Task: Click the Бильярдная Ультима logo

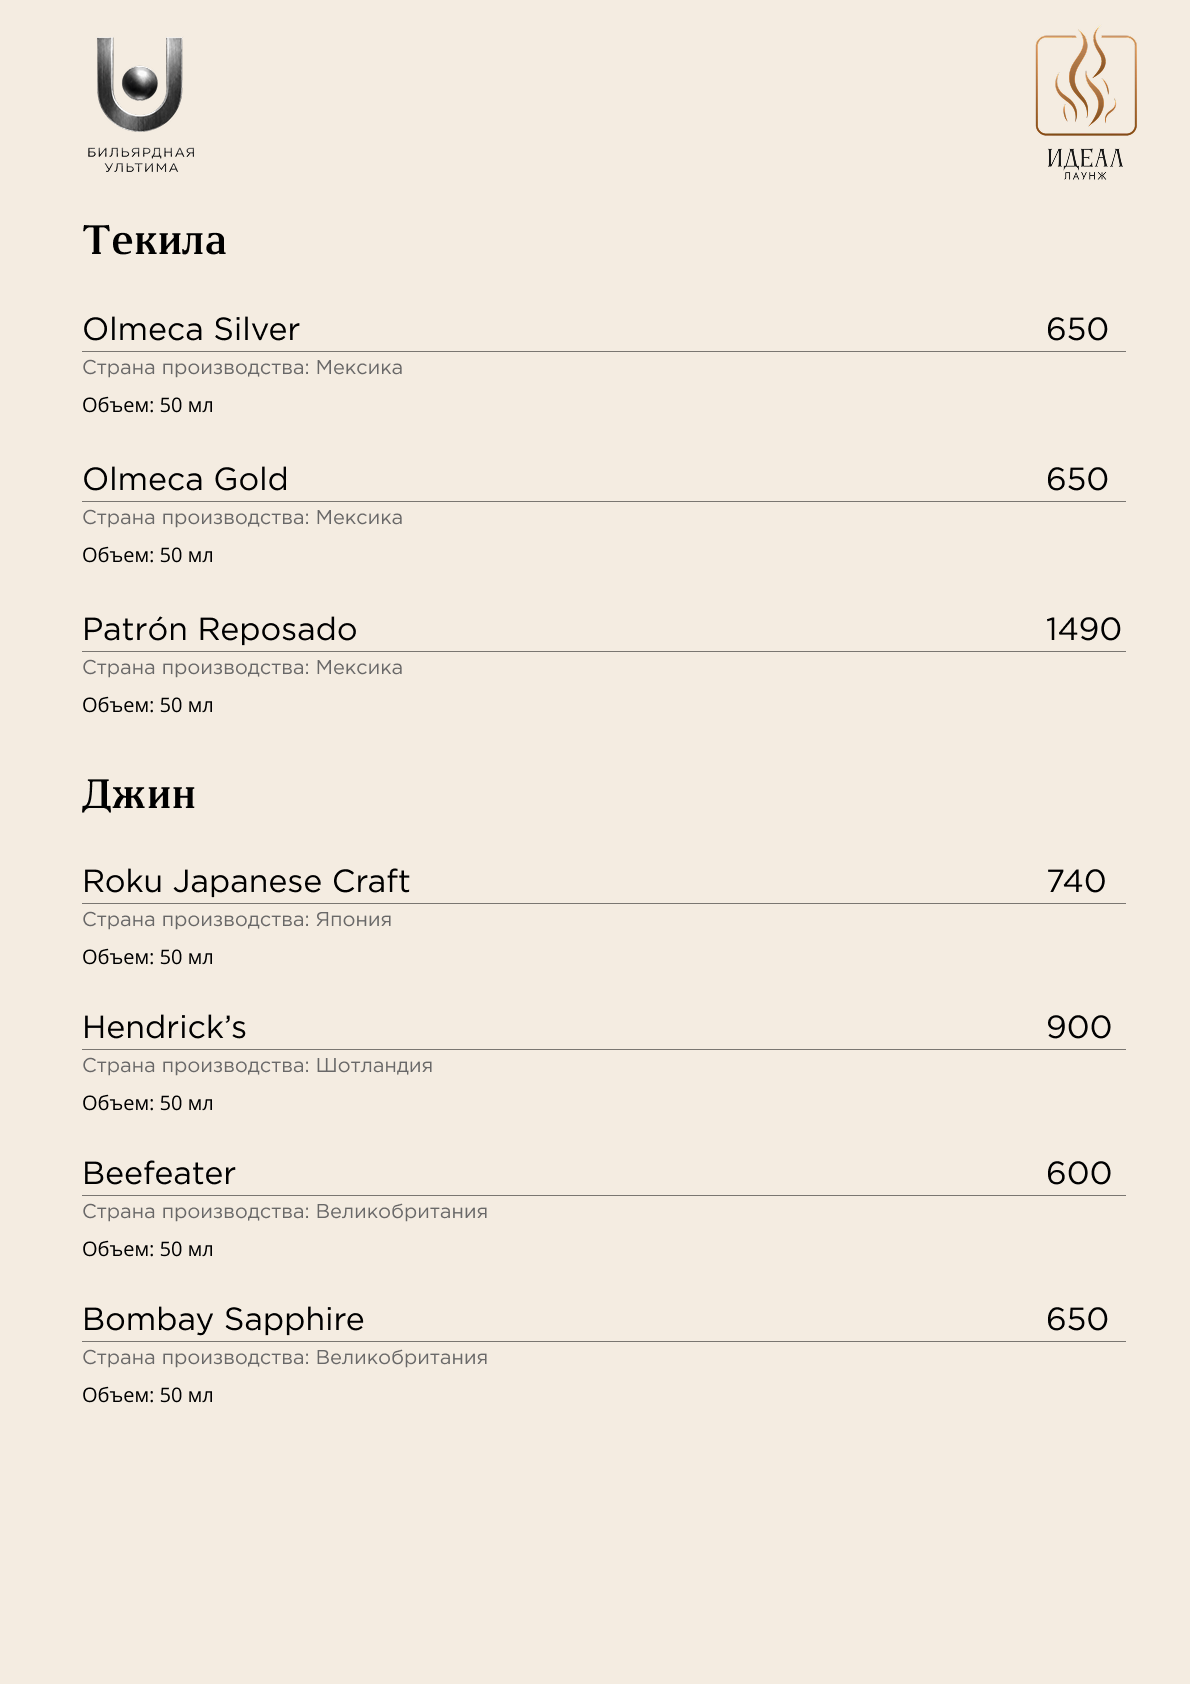Action: point(140,105)
